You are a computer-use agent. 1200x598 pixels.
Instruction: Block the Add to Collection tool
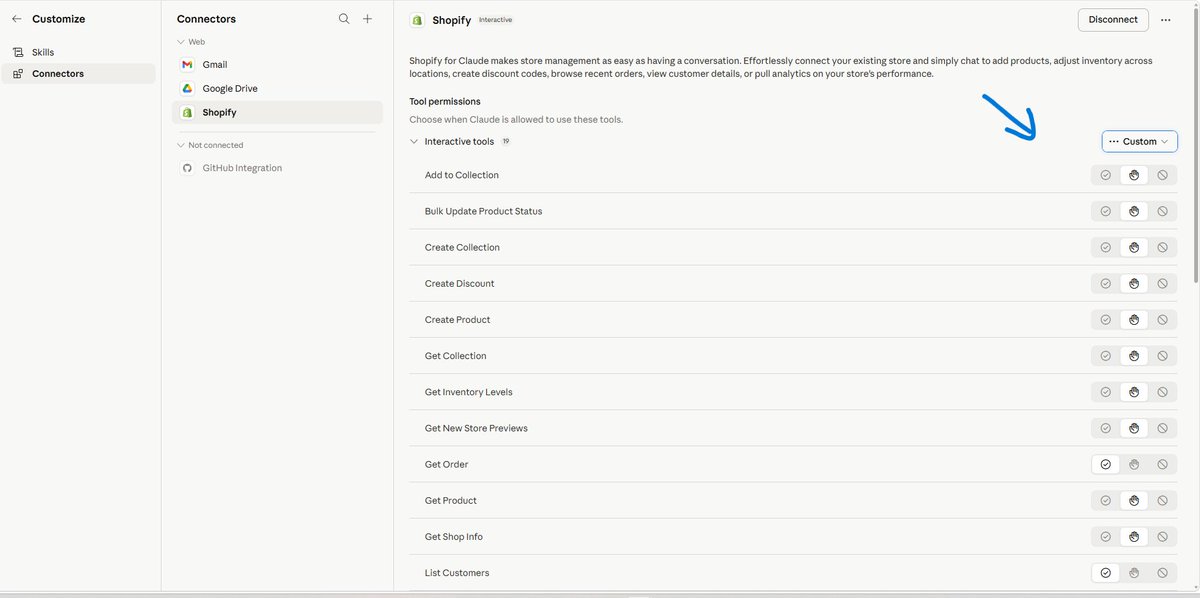1162,175
